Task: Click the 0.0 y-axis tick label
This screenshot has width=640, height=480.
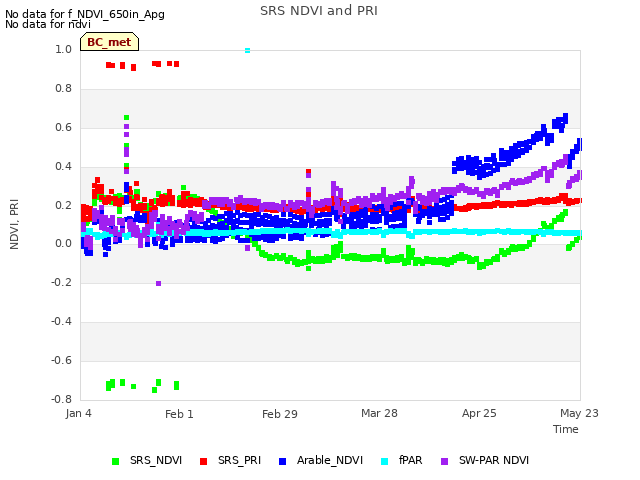Action: (63, 244)
